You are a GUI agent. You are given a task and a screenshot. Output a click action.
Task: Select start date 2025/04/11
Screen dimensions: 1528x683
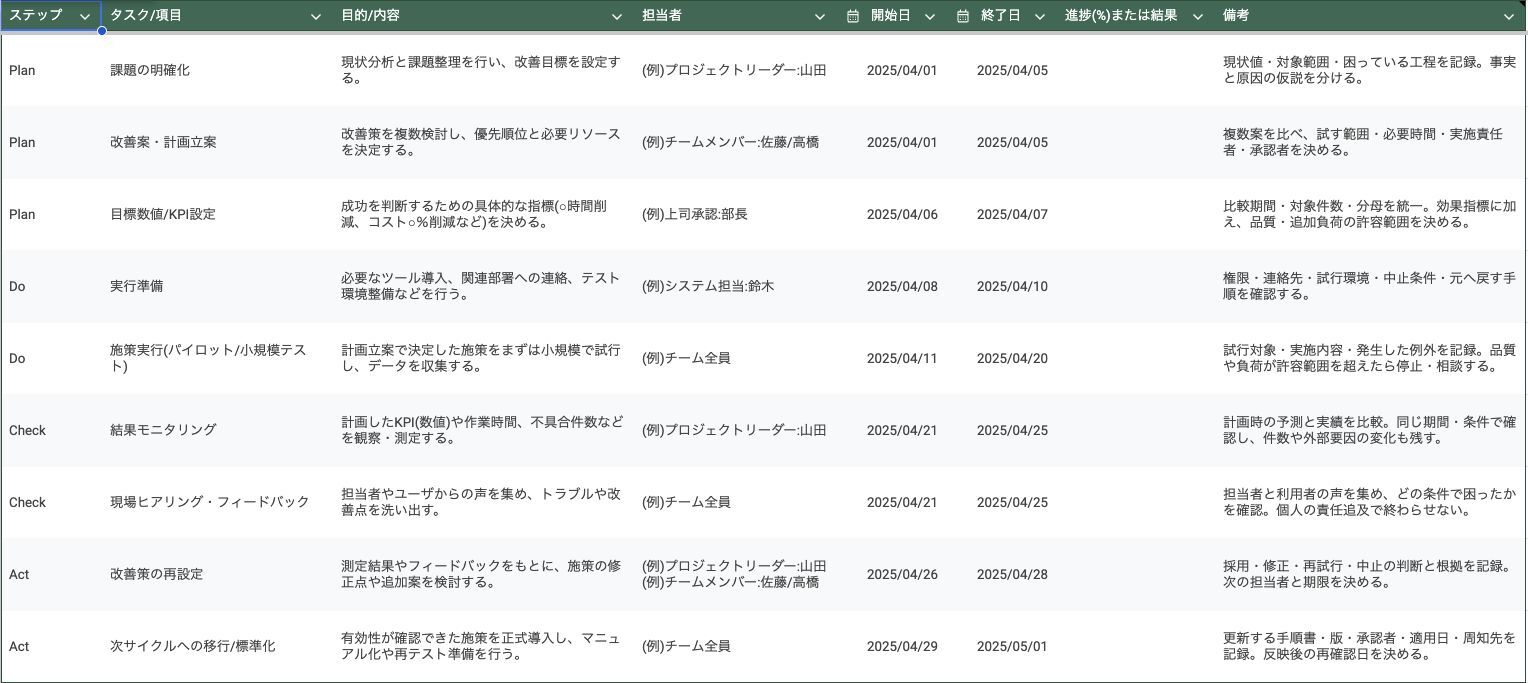pyautogui.click(x=902, y=358)
